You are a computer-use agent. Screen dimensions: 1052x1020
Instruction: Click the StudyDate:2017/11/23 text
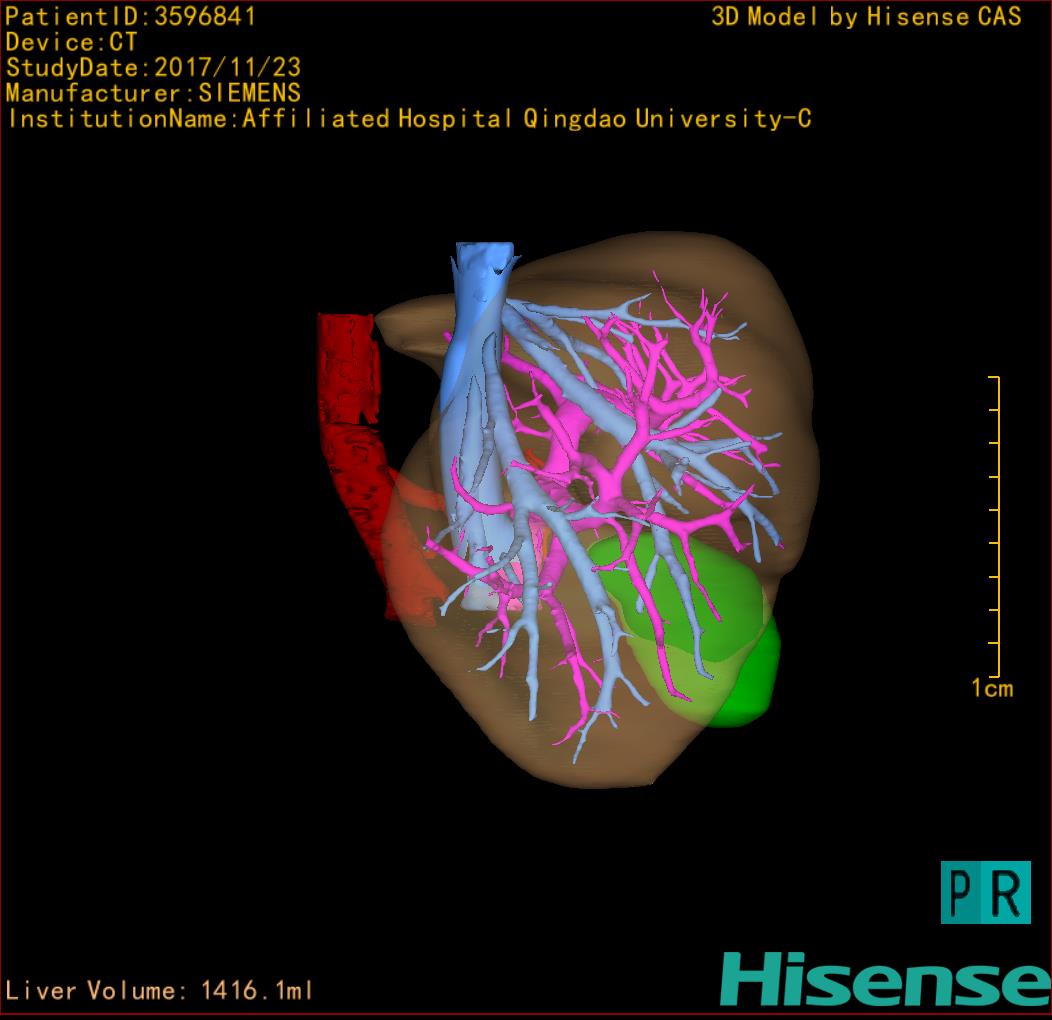click(x=154, y=68)
